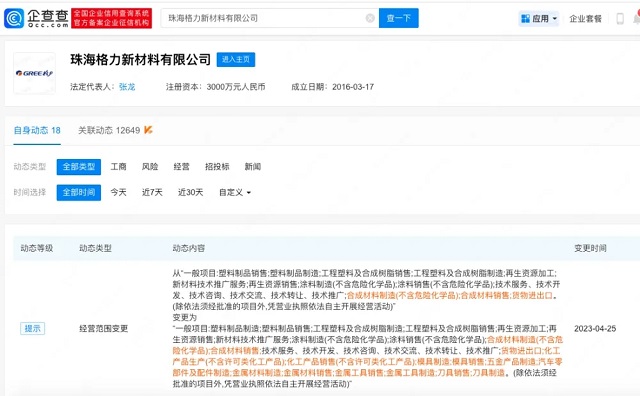Switch to the 自身动态 18 tab
The height and width of the screenshot is (396, 640).
tap(37, 130)
